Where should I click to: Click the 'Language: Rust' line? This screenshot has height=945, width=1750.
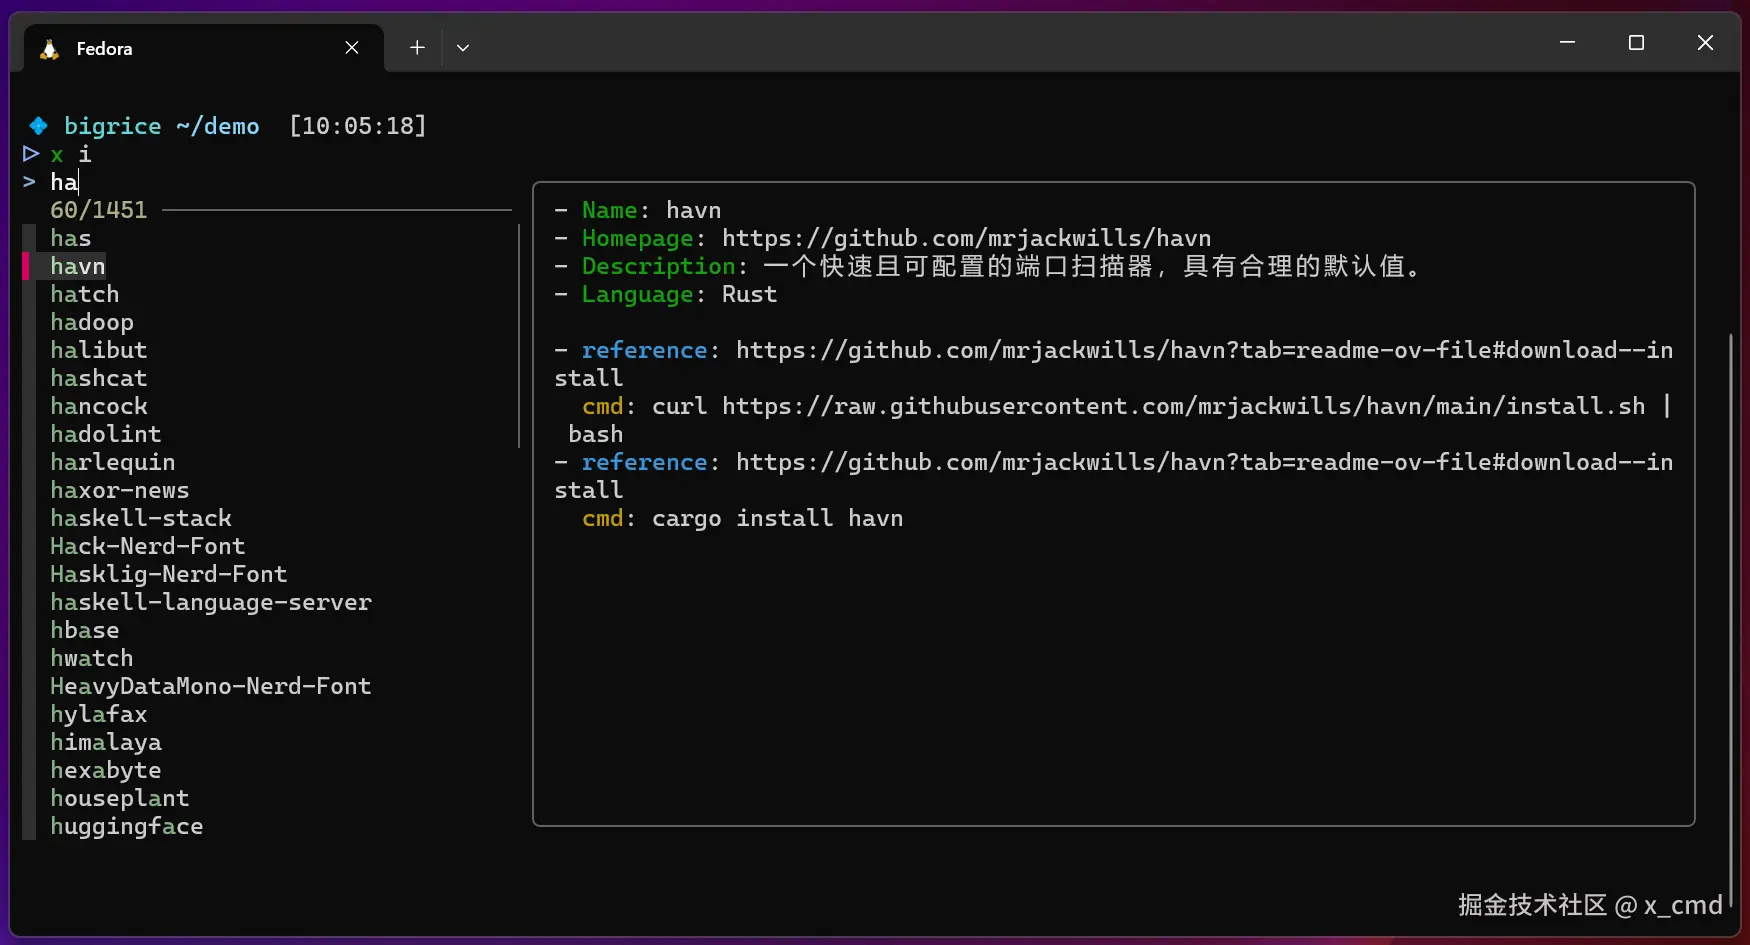click(x=666, y=294)
